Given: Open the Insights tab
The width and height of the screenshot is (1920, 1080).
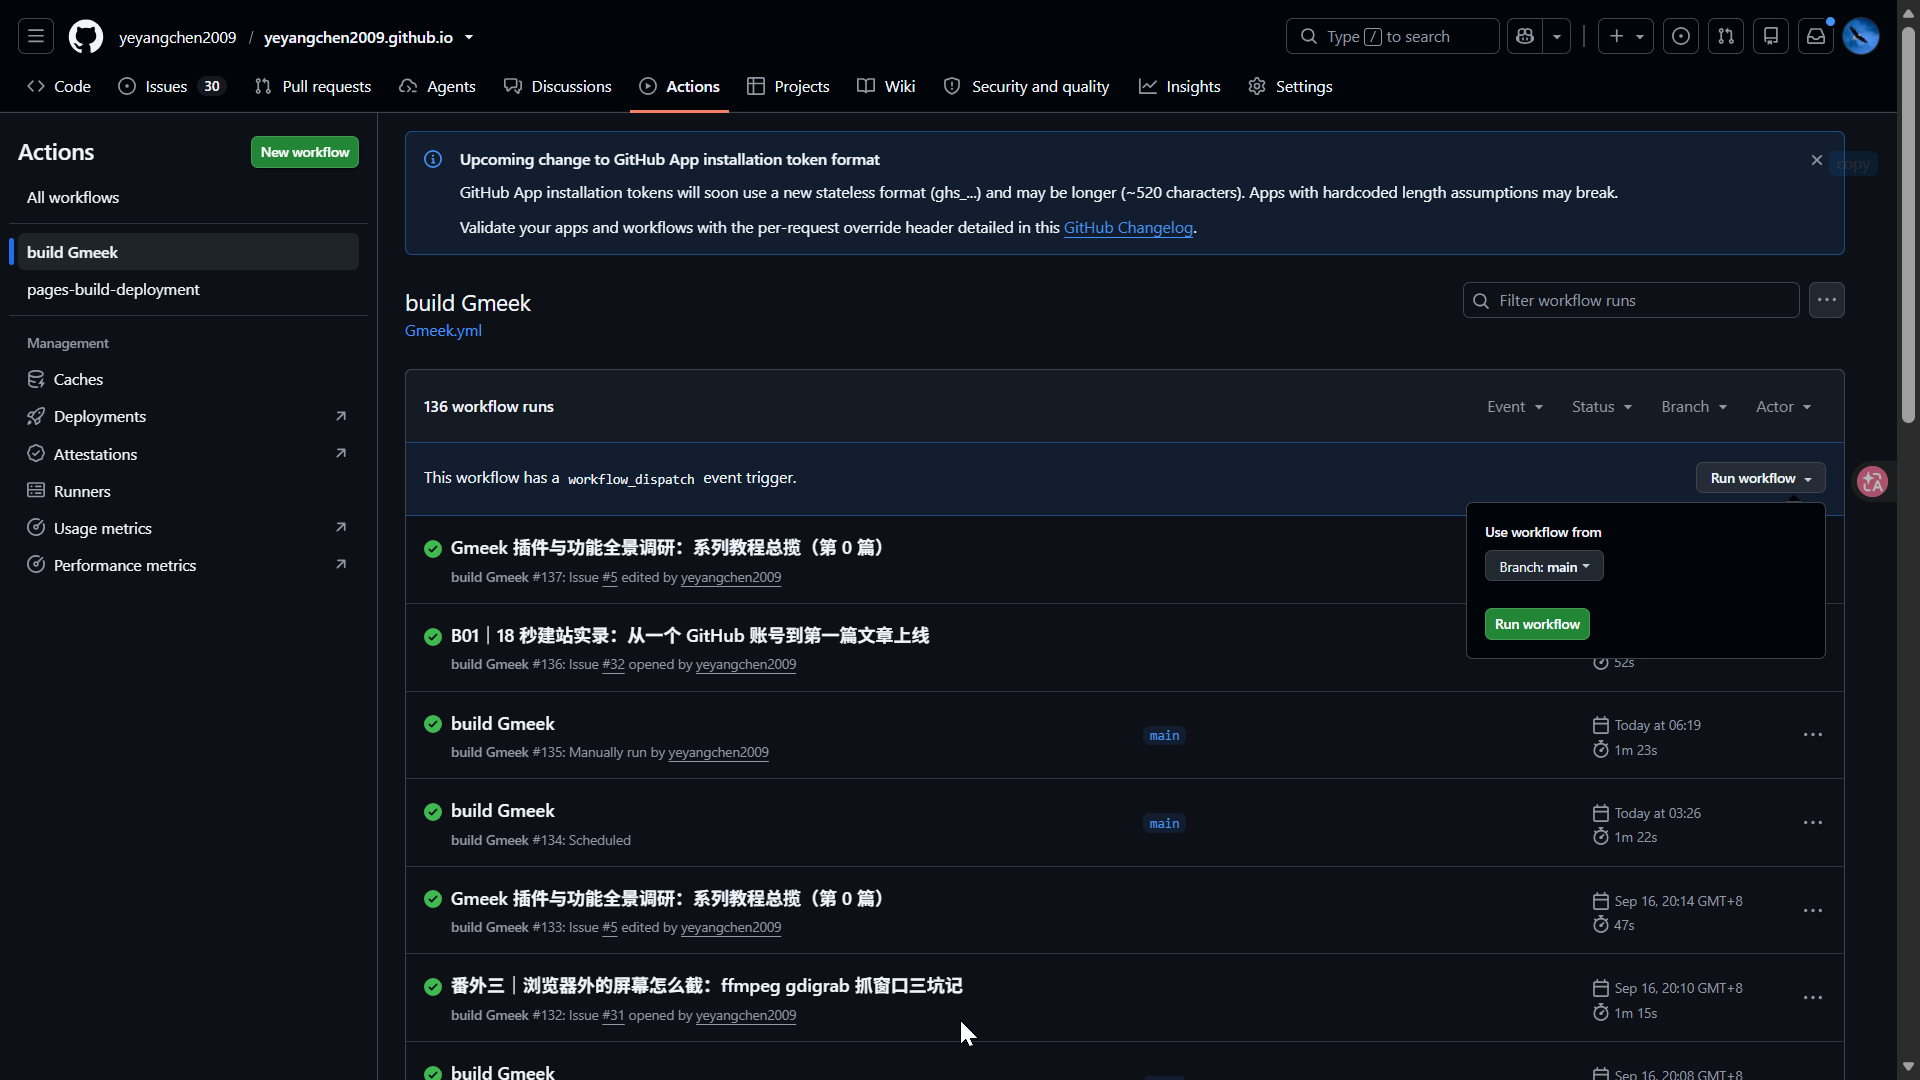Looking at the screenshot, I should click(1180, 87).
